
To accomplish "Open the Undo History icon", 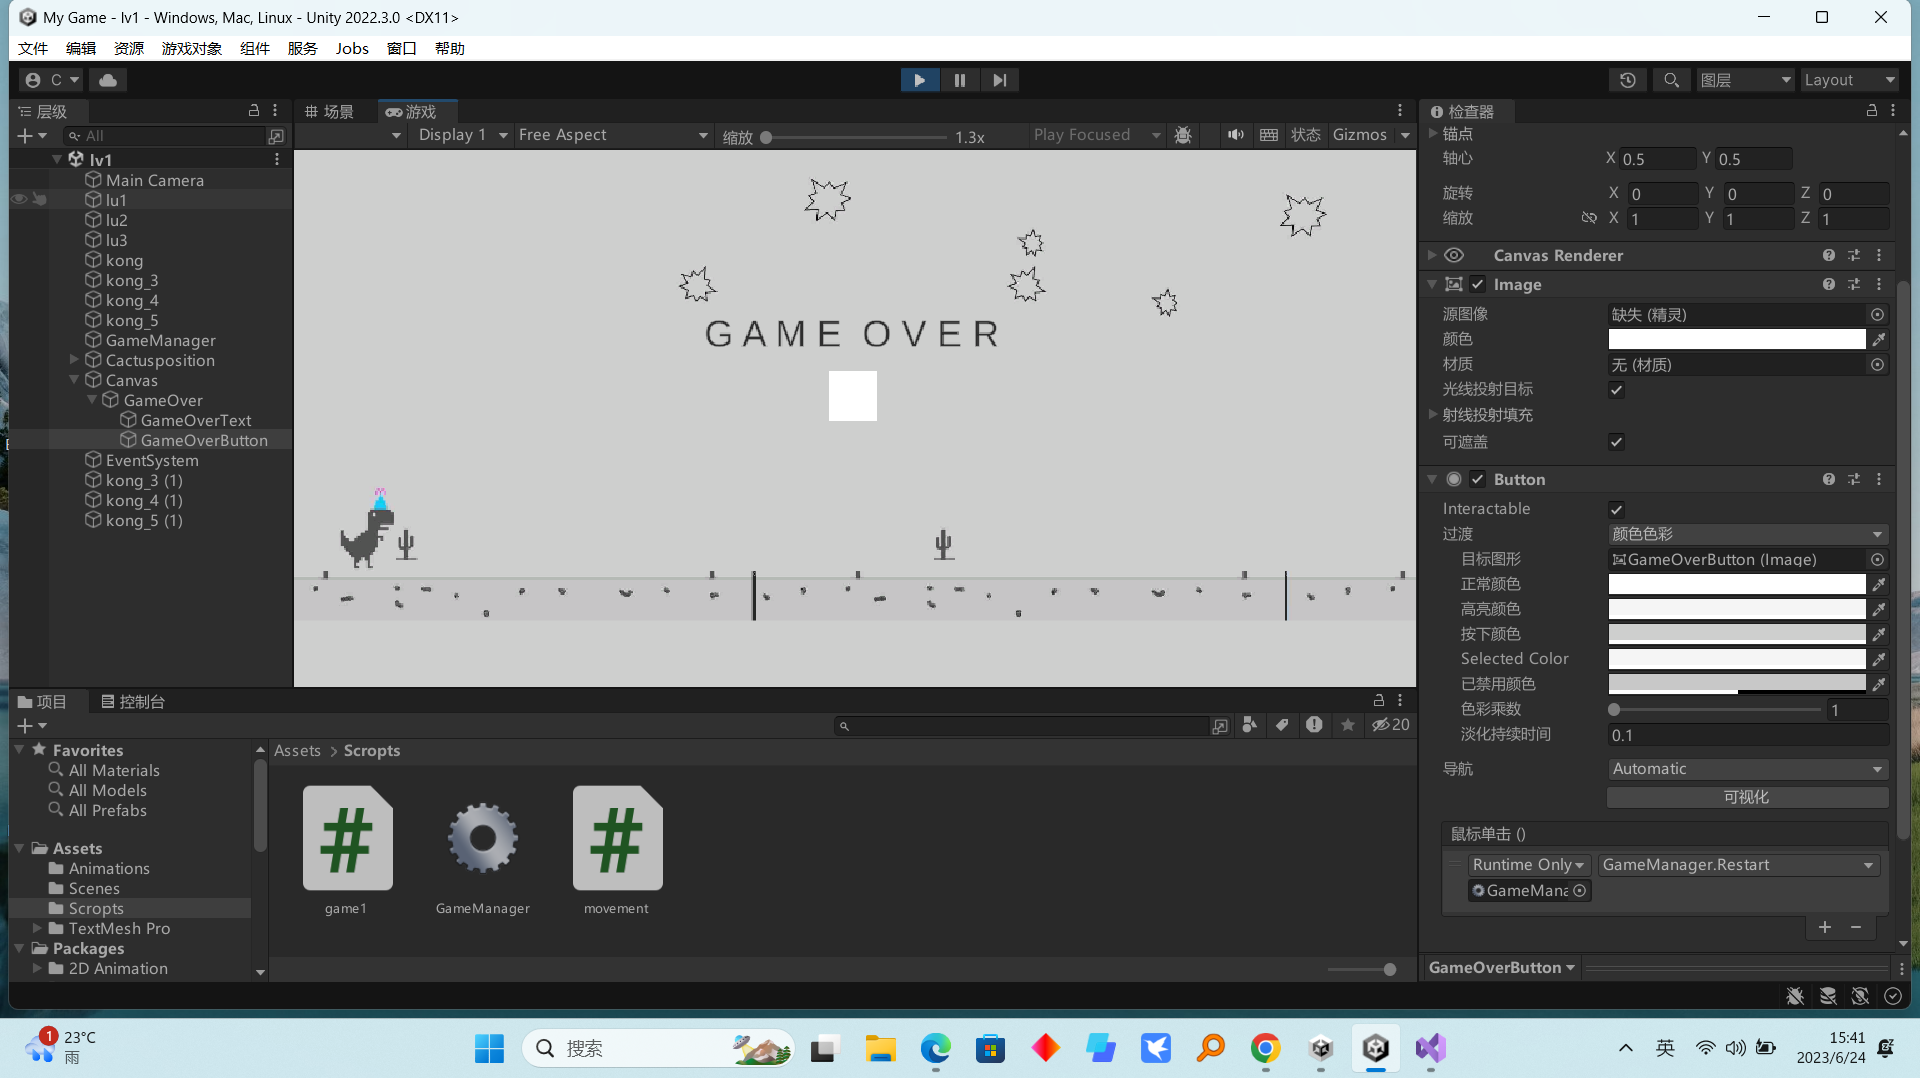I will pos(1628,80).
